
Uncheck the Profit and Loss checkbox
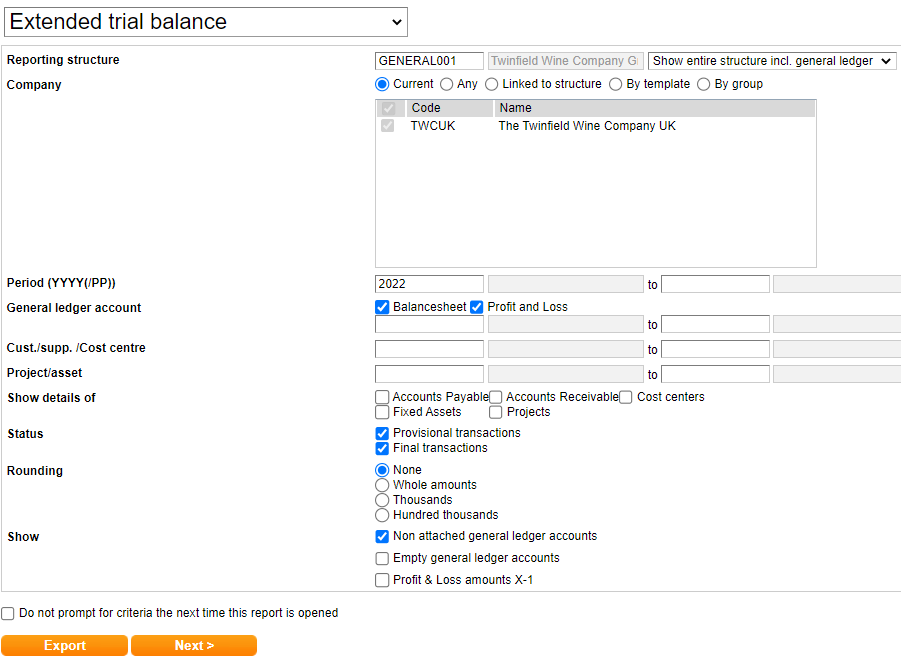pos(476,307)
